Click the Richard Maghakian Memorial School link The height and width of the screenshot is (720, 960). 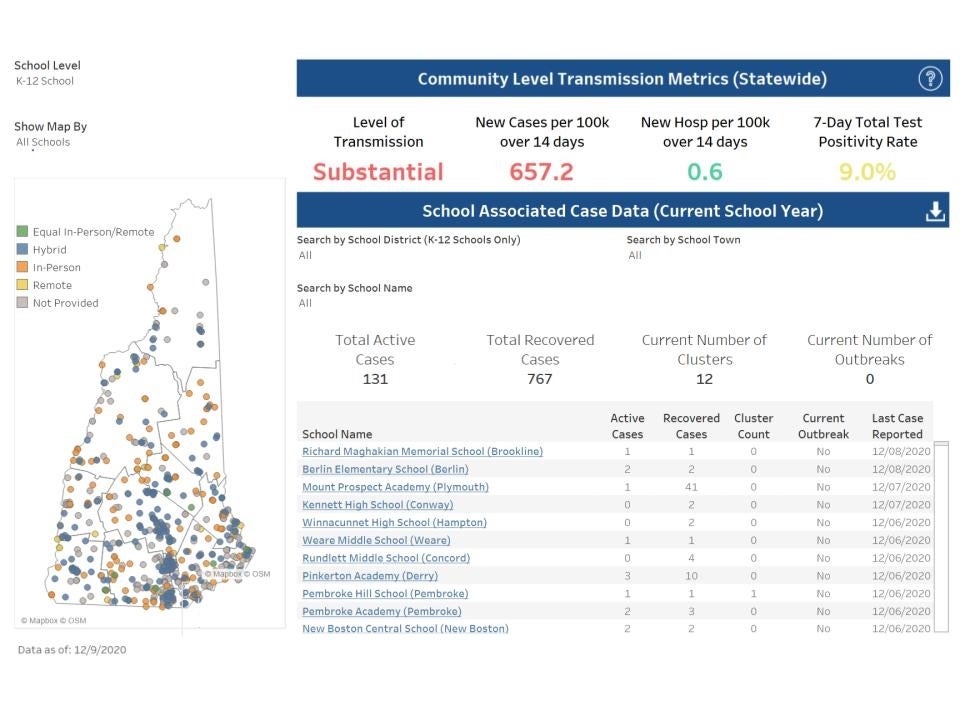click(x=421, y=451)
